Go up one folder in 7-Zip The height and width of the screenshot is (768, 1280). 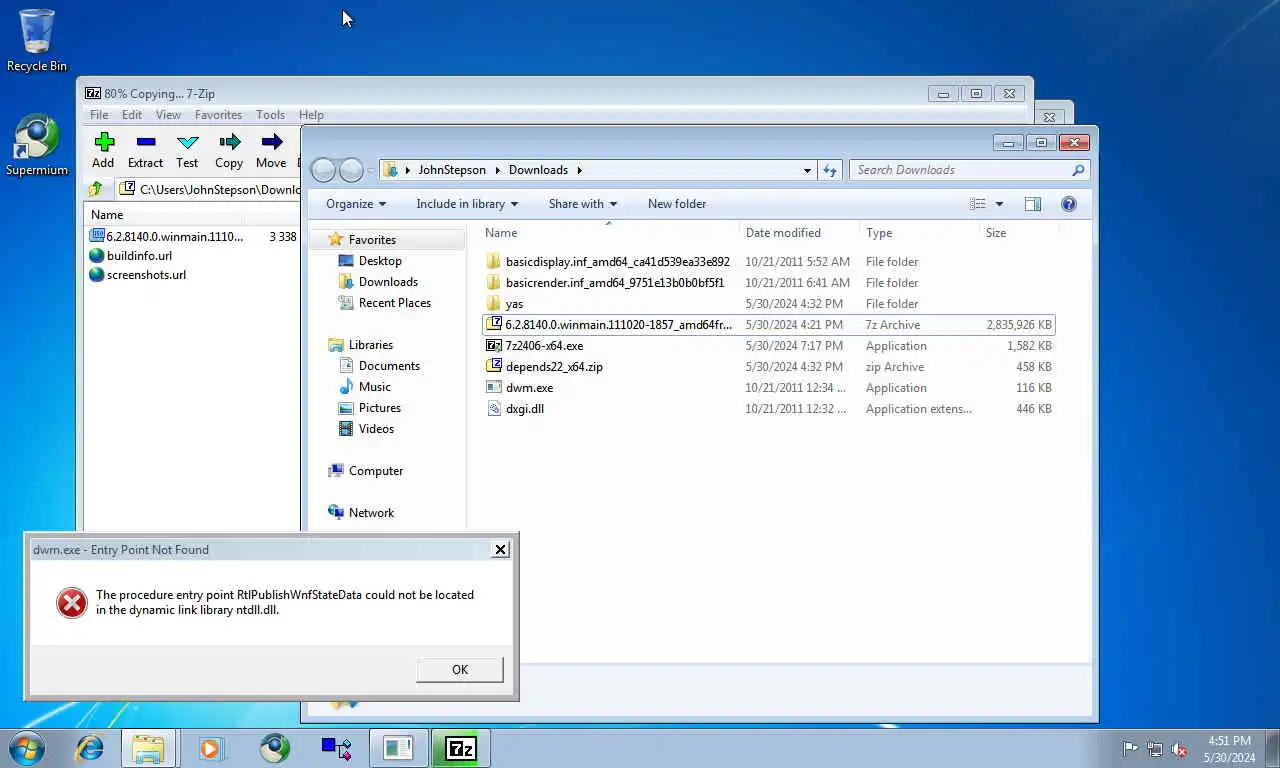point(95,189)
